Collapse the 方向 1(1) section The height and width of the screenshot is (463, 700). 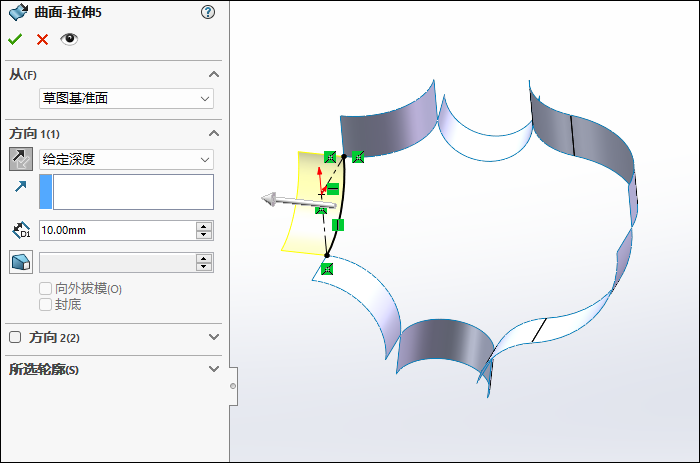pyautogui.click(x=214, y=133)
